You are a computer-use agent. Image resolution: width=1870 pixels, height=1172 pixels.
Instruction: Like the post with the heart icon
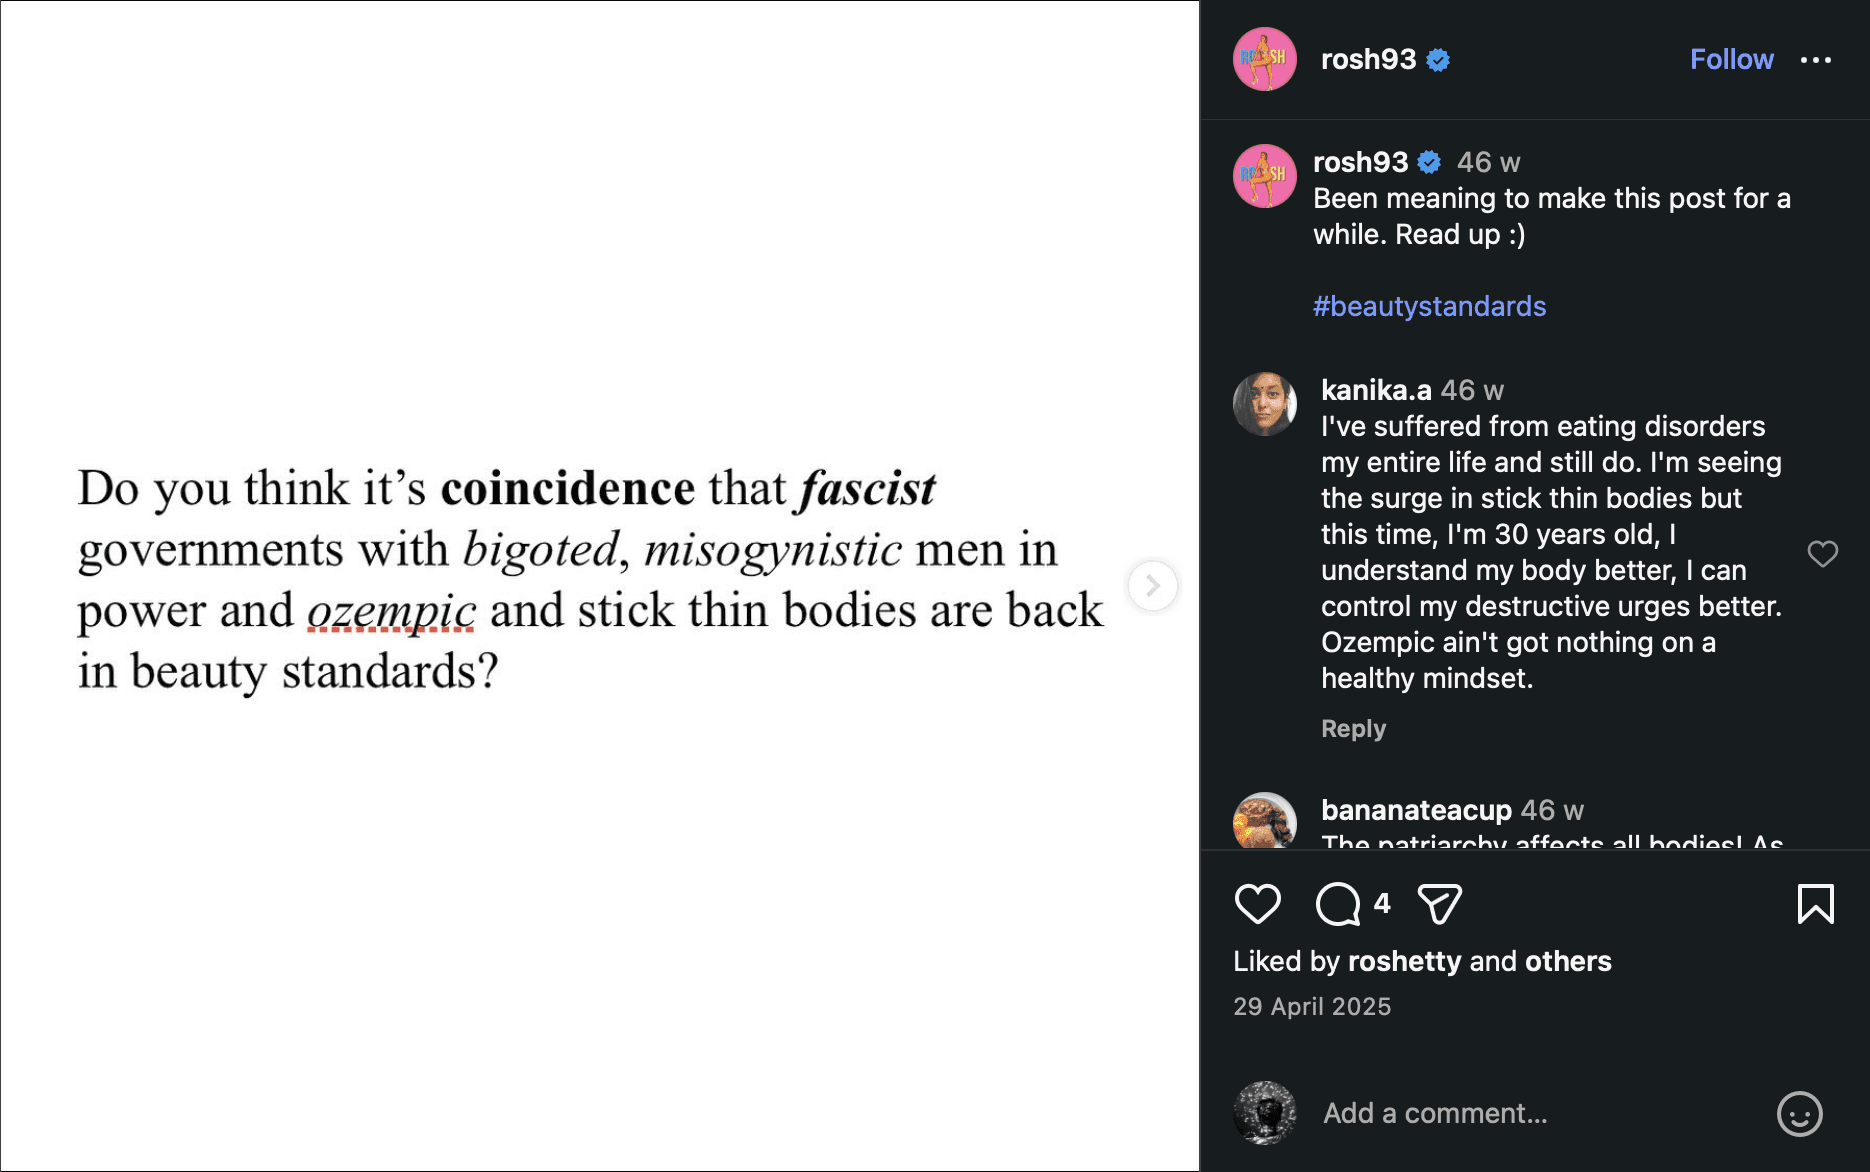pyautogui.click(x=1257, y=904)
